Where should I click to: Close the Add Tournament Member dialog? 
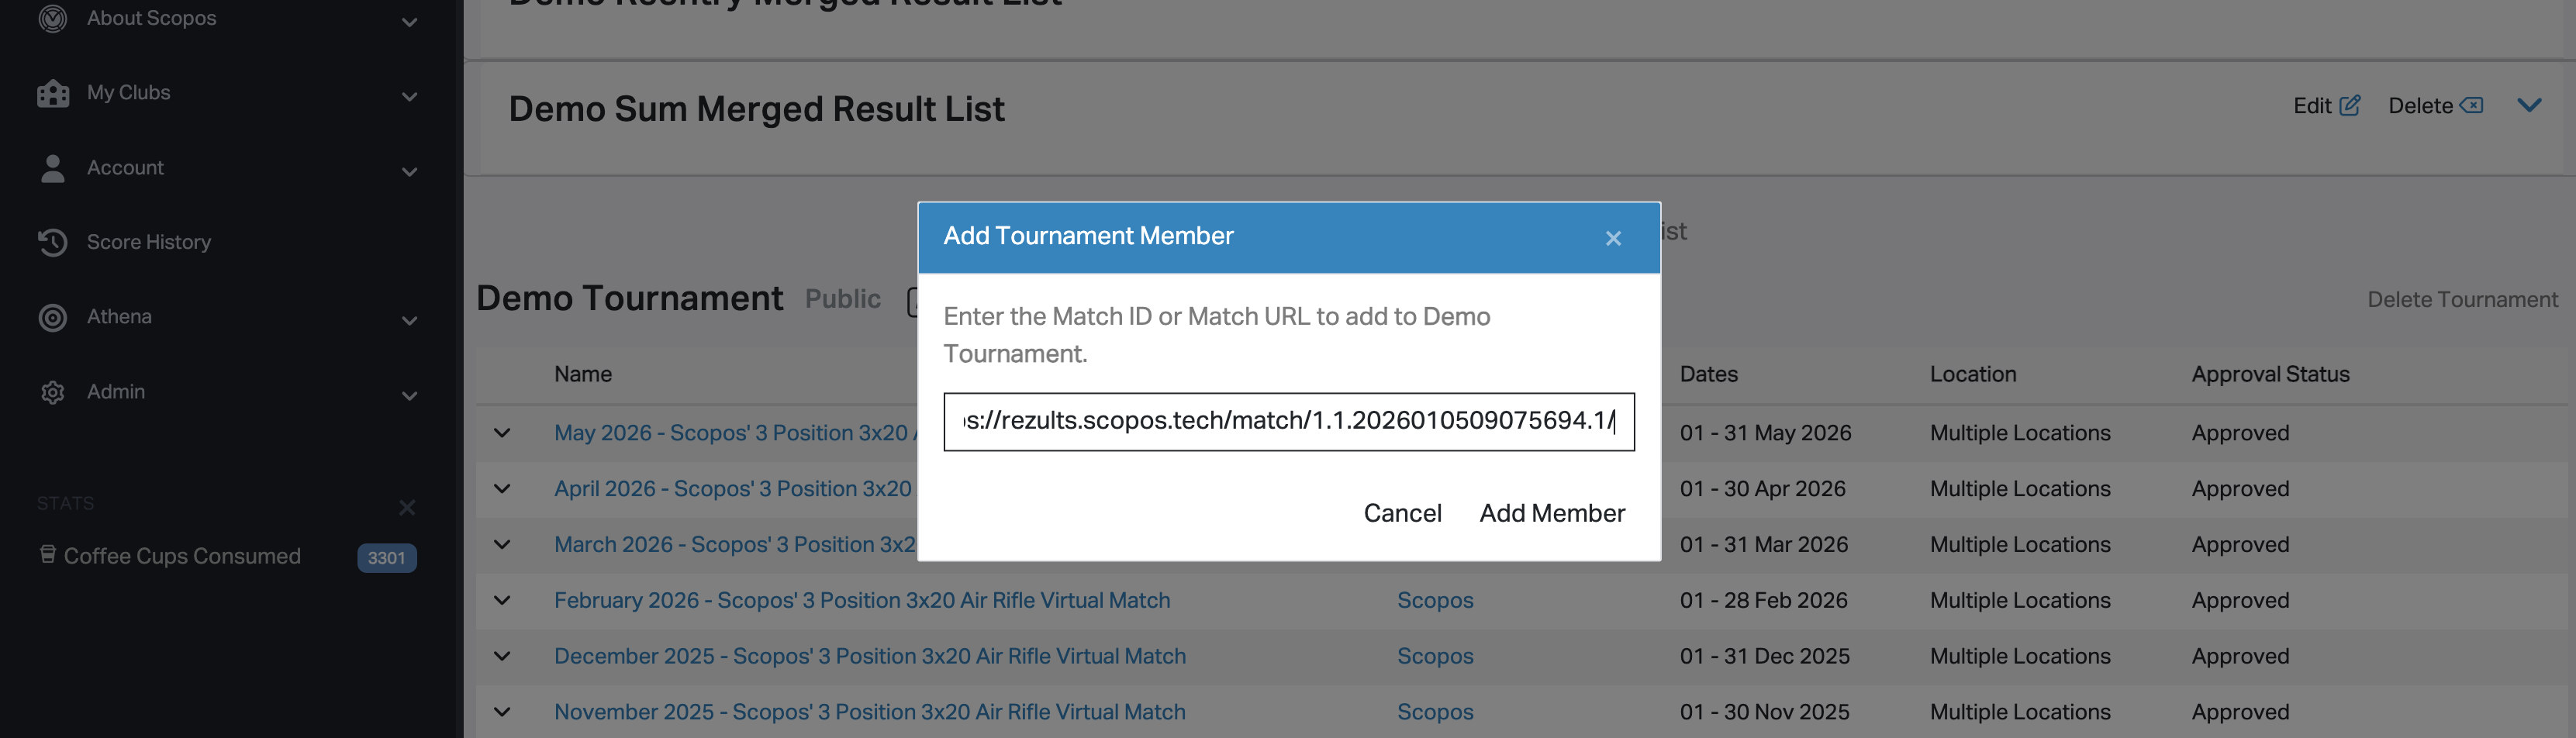[1613, 238]
